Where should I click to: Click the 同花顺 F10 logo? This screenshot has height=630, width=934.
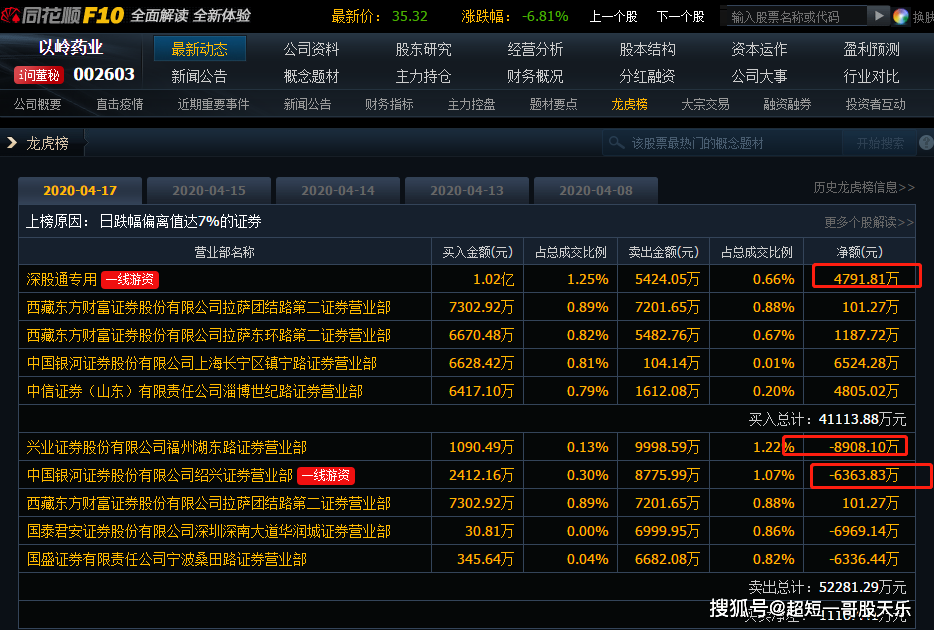(x=63, y=15)
